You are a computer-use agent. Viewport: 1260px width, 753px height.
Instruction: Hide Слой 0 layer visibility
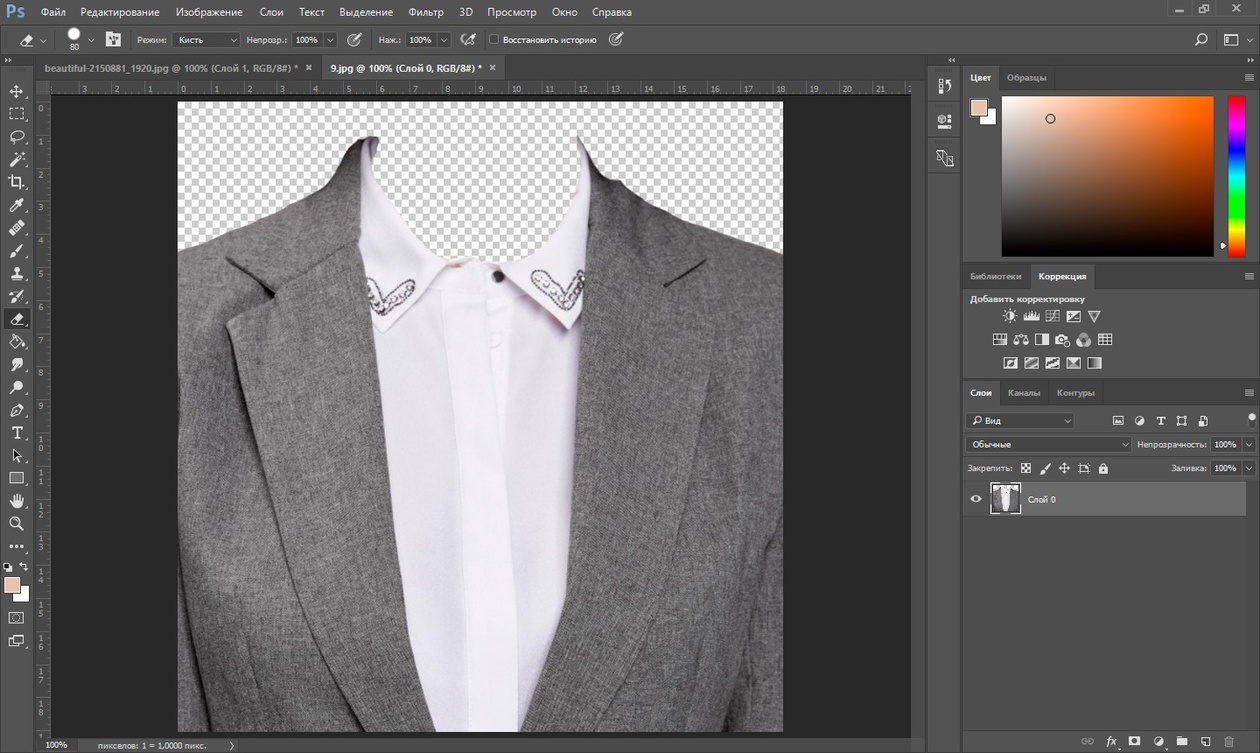tap(976, 499)
